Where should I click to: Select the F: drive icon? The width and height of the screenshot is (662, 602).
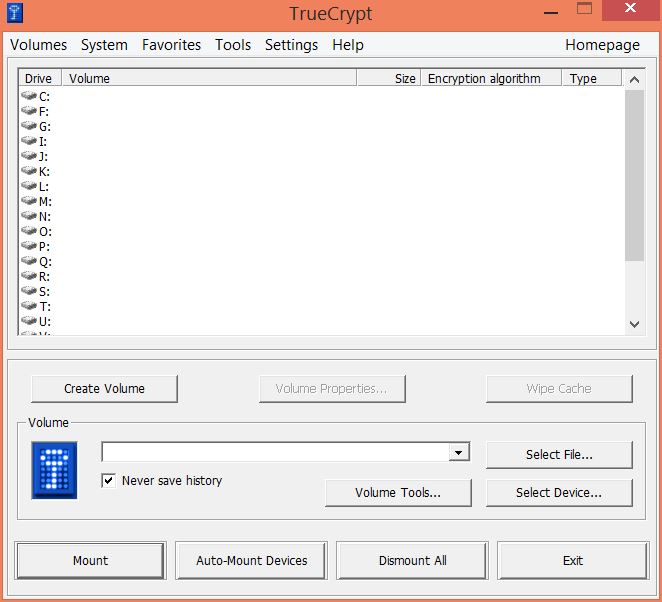[x=29, y=111]
